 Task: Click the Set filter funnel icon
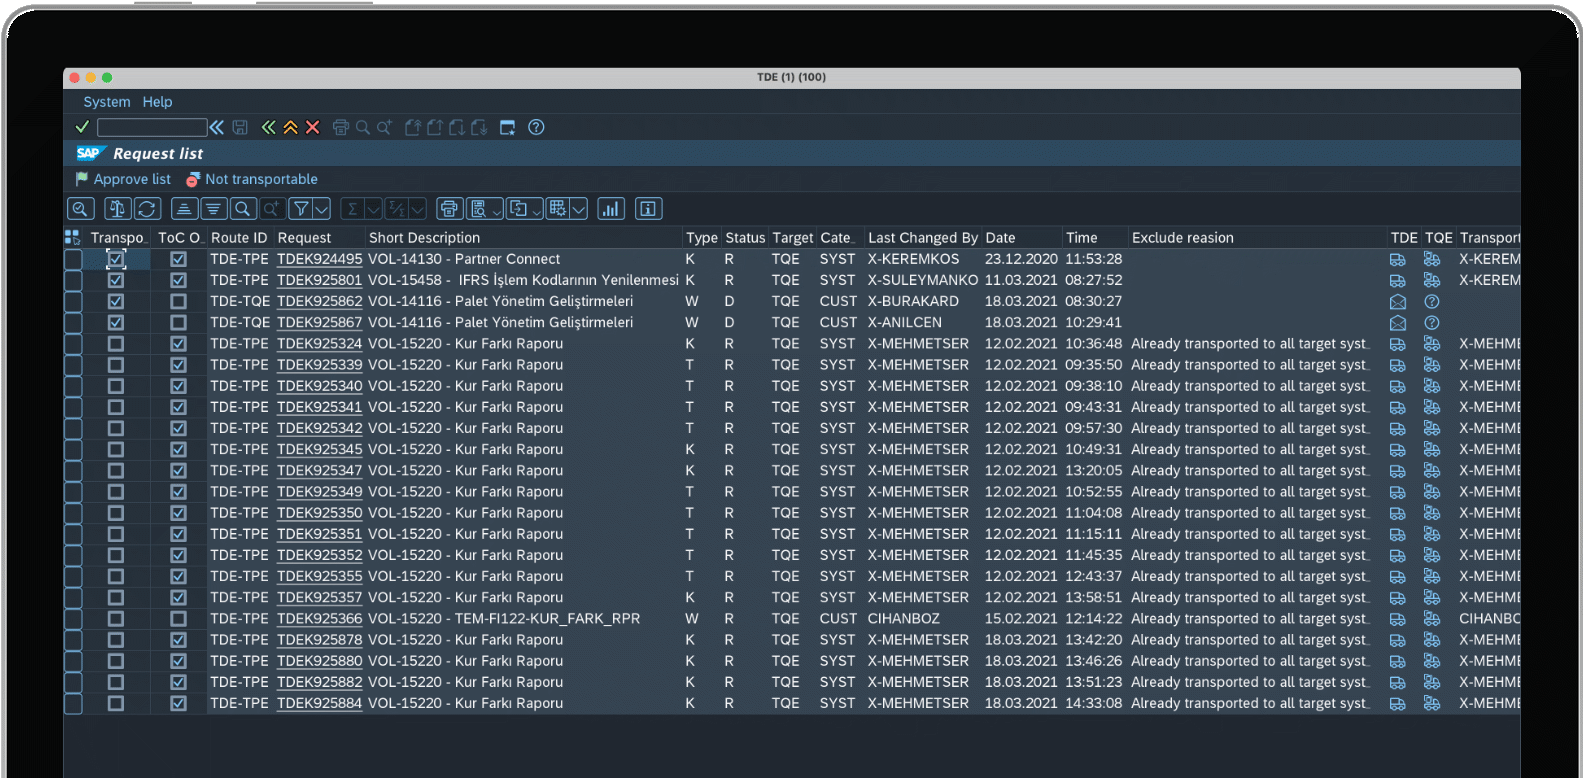[300, 208]
